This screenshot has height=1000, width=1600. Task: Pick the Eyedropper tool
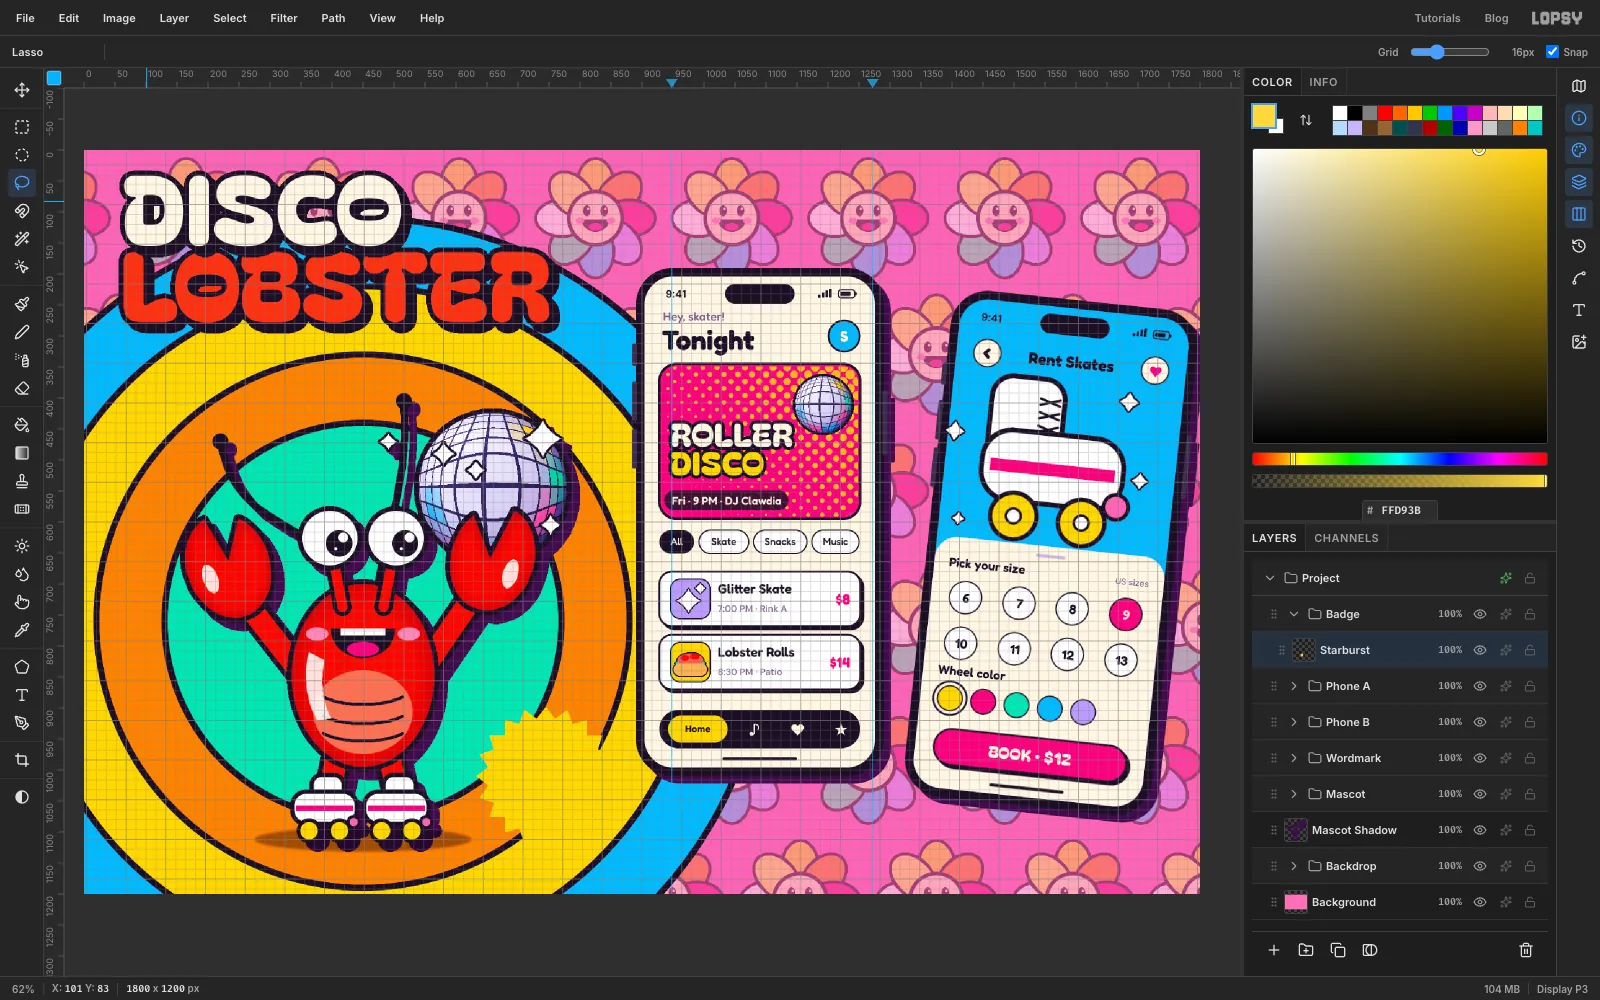pos(22,630)
